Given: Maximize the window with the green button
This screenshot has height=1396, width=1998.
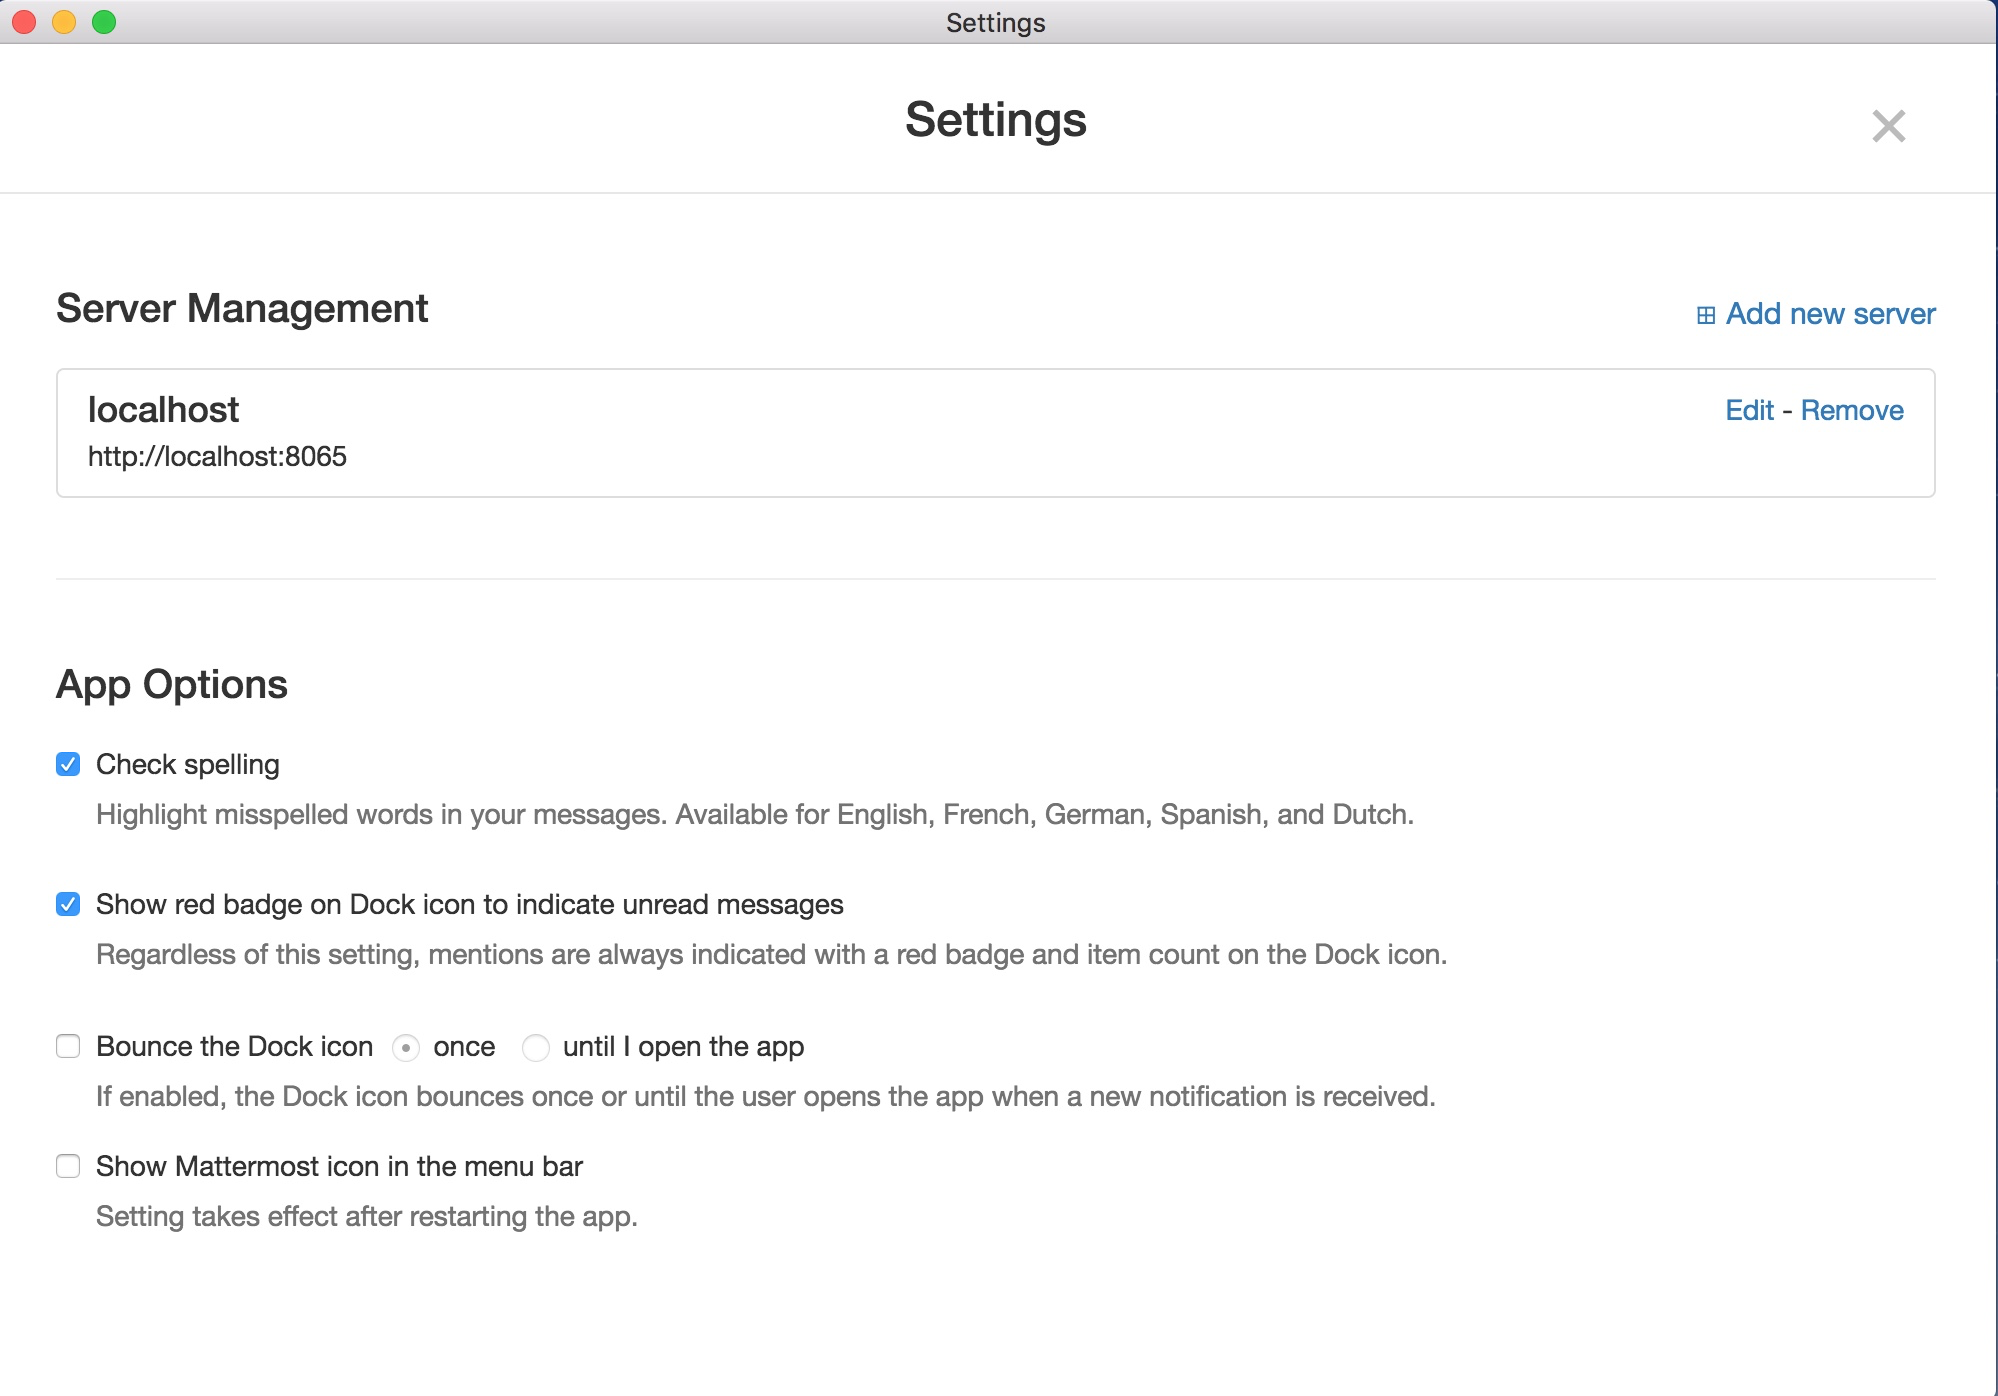Looking at the screenshot, I should (104, 22).
